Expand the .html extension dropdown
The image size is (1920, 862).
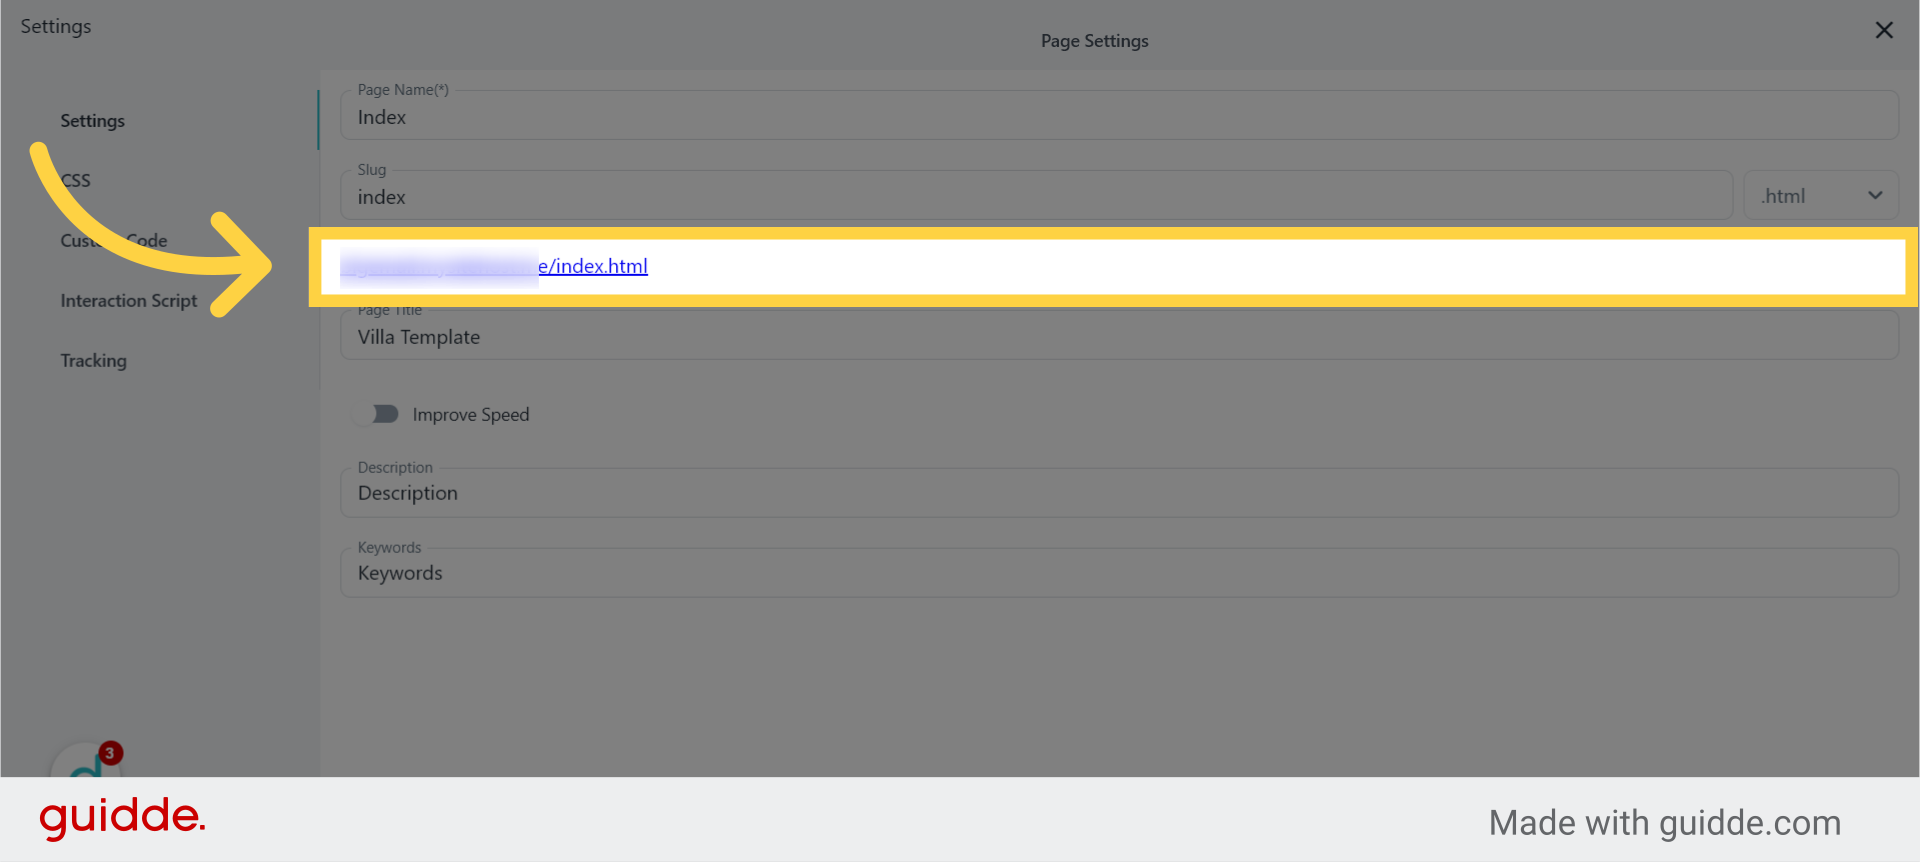point(1821,196)
